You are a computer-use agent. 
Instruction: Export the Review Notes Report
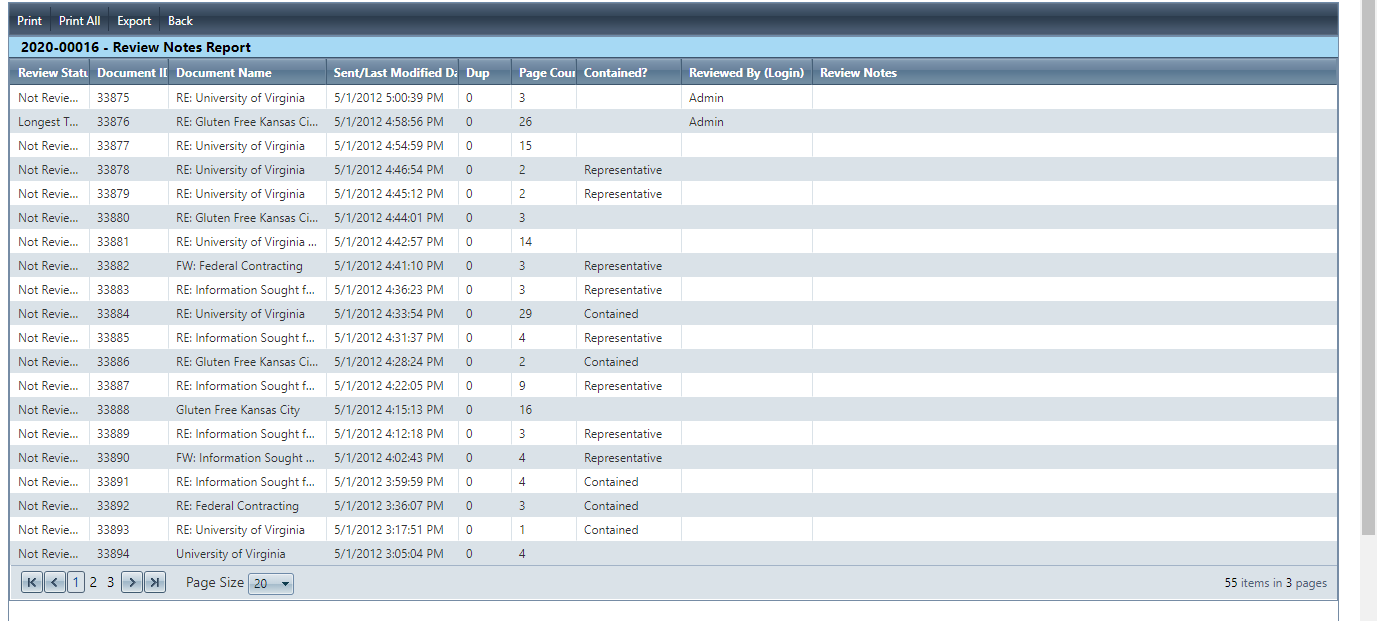134,21
